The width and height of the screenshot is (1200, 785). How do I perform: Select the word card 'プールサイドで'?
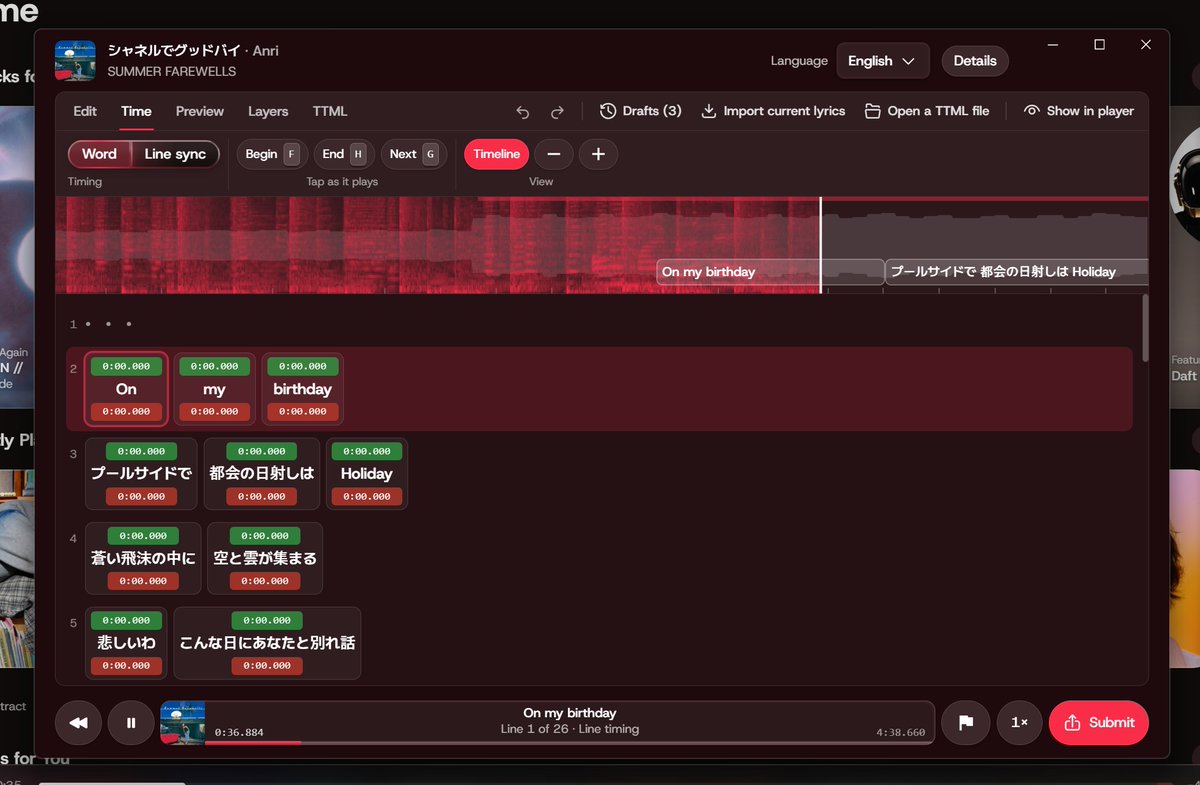click(141, 474)
